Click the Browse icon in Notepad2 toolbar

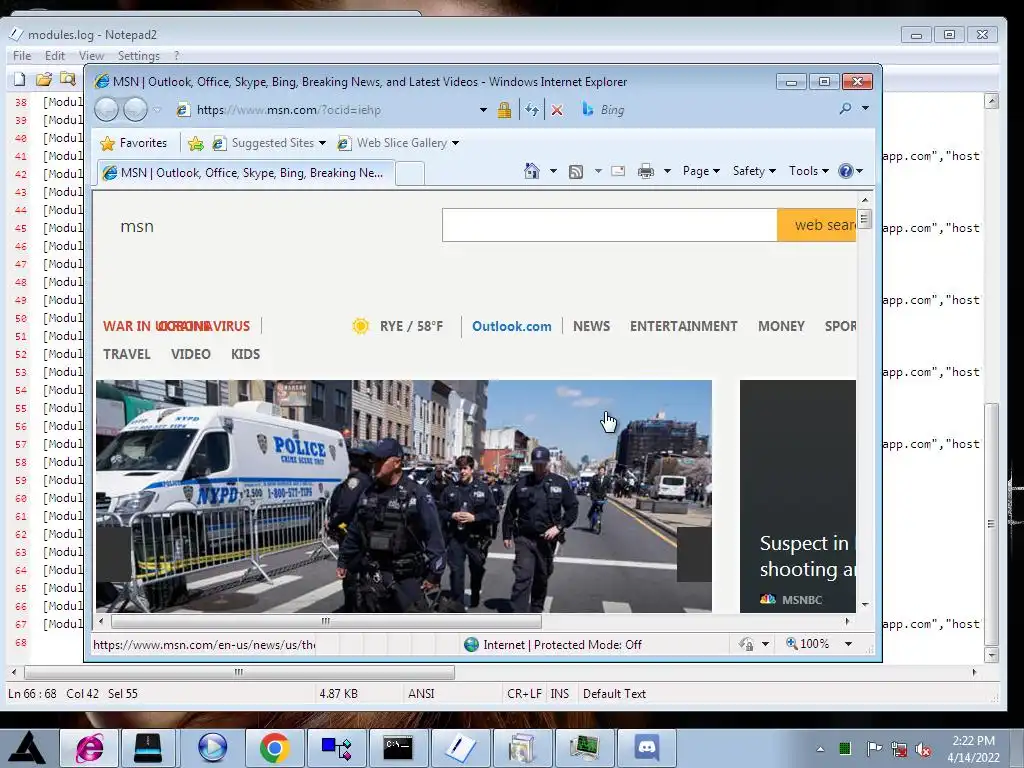pos(67,79)
